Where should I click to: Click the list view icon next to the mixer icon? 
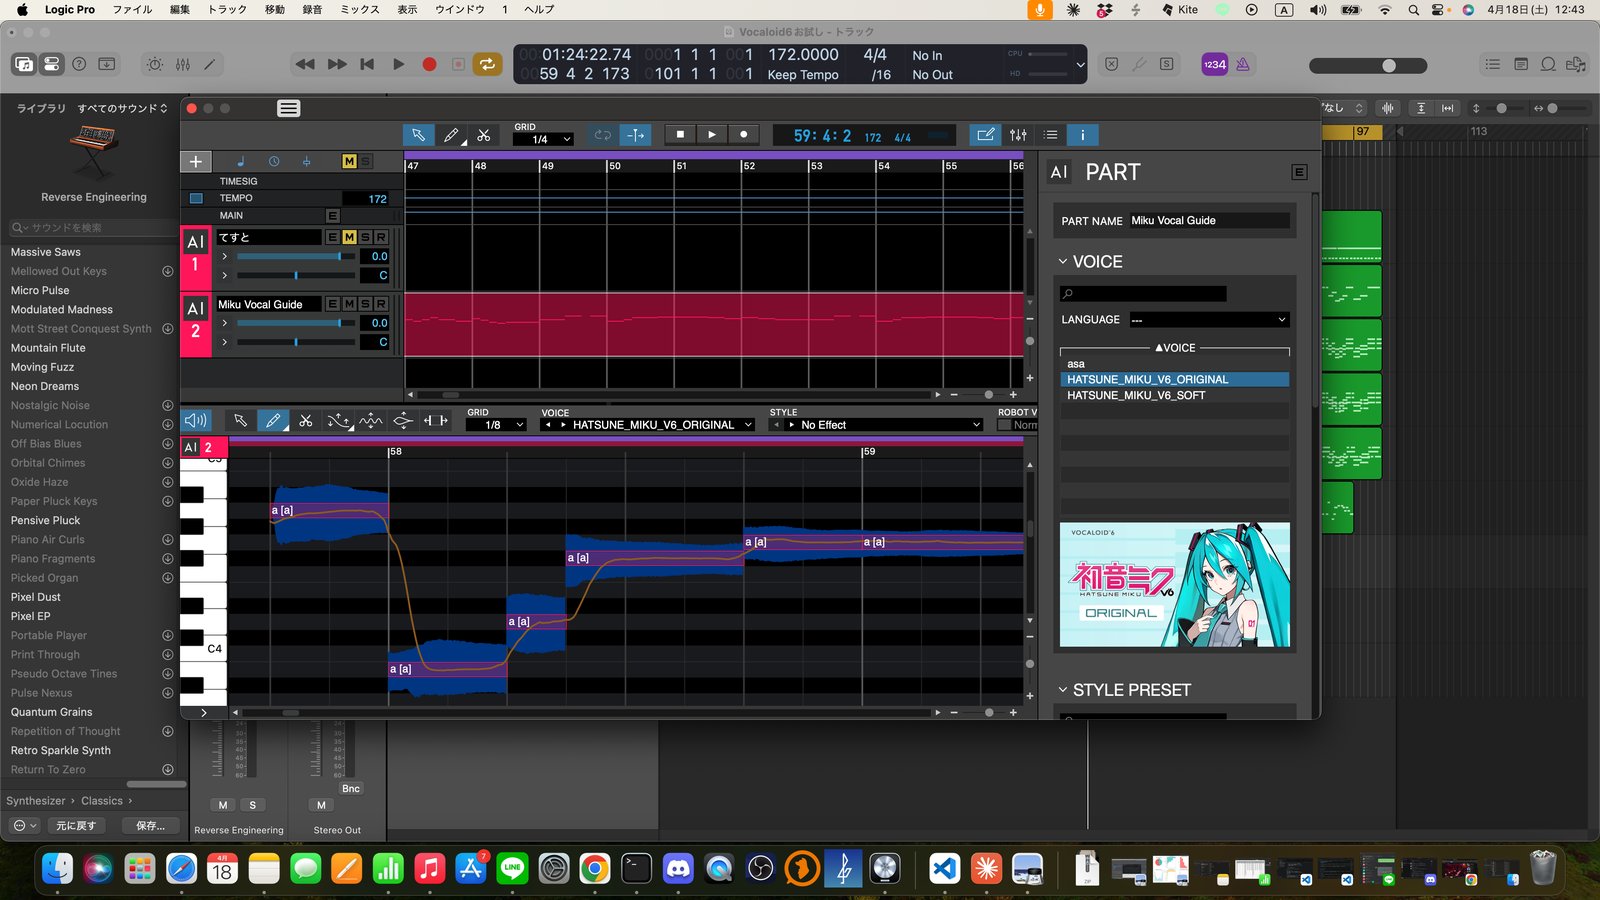[1050, 134]
